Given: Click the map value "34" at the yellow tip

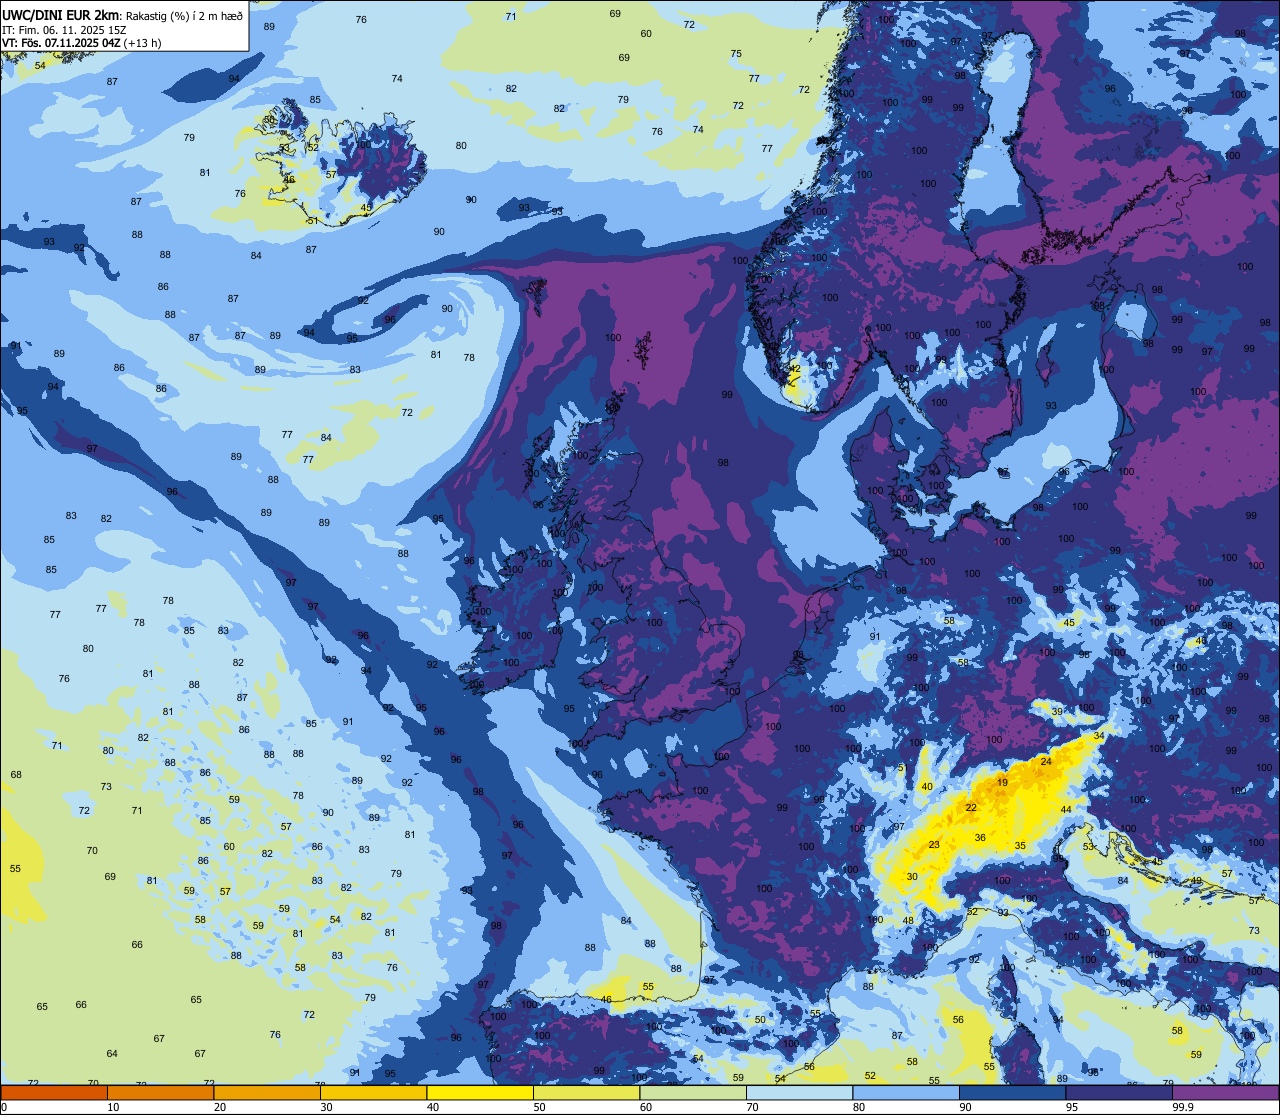Looking at the screenshot, I should [x=1099, y=736].
